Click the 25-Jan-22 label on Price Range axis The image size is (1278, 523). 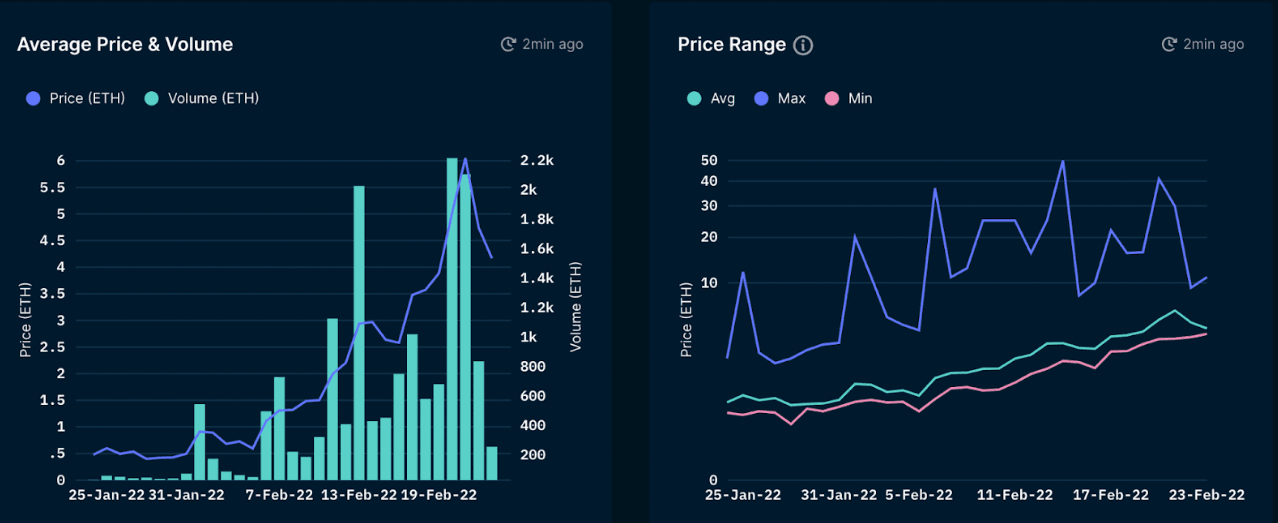point(743,495)
